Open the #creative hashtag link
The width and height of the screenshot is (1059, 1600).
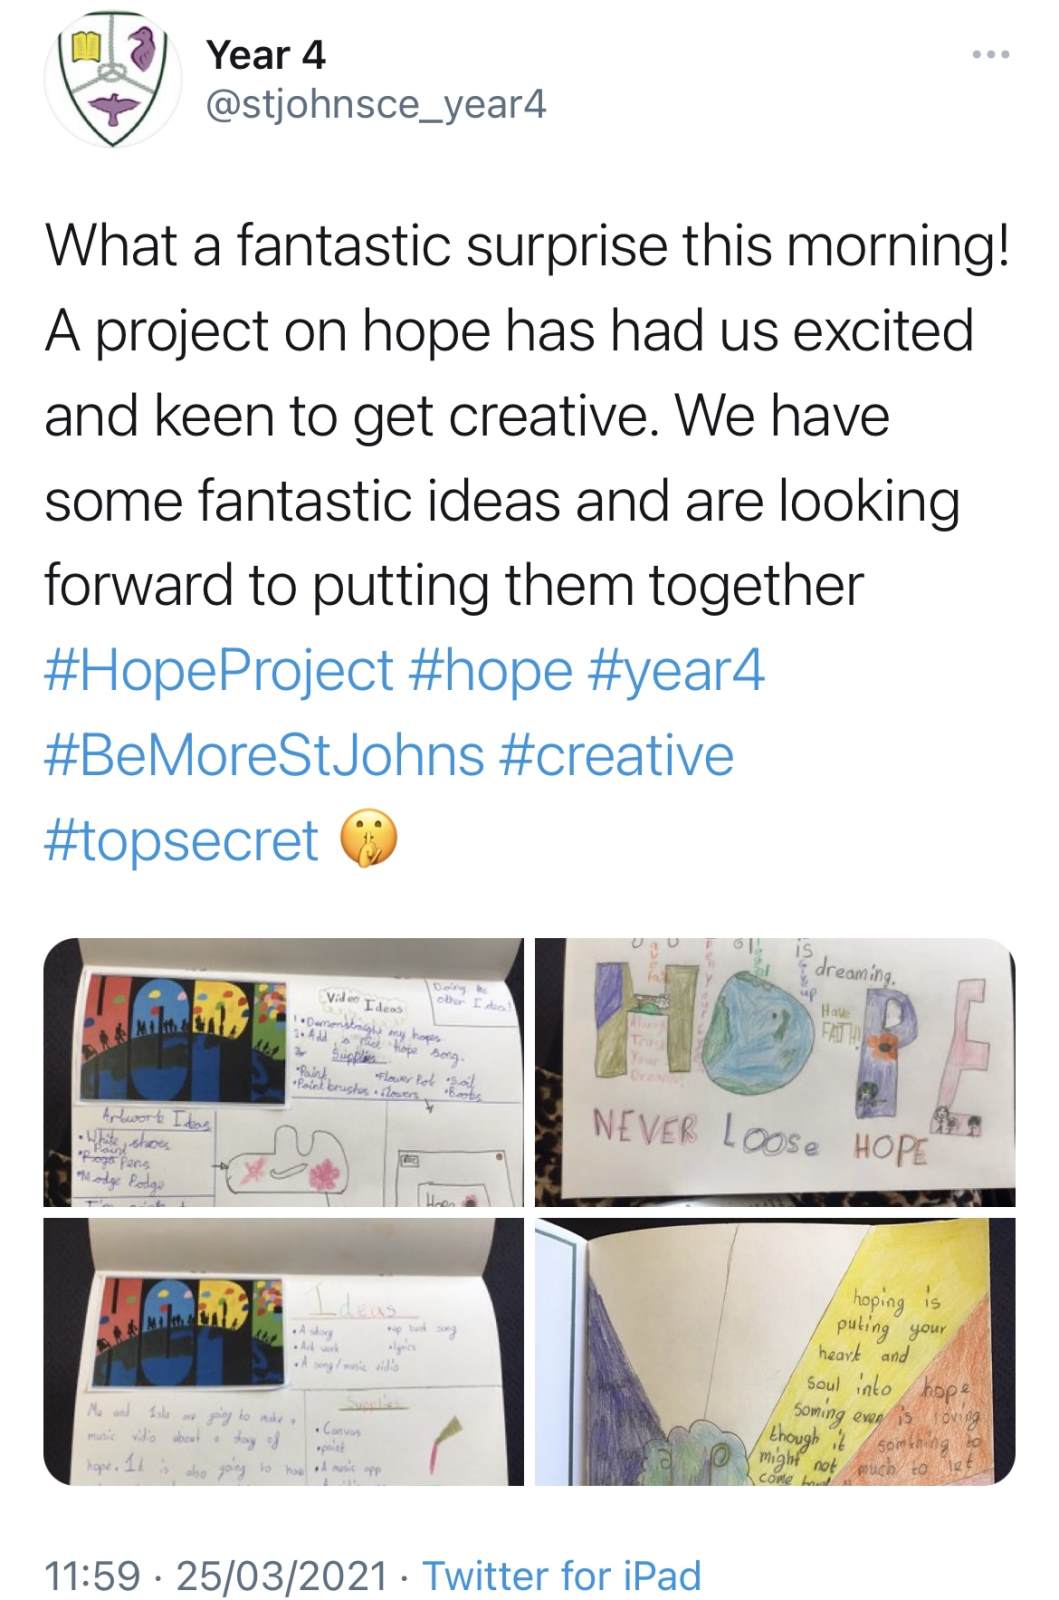coord(615,755)
